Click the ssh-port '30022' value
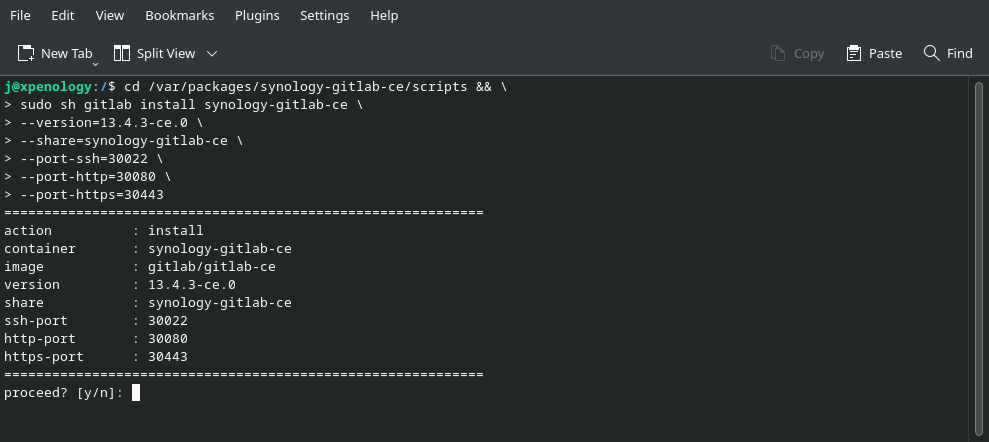The height and width of the screenshot is (442, 989). click(x=168, y=320)
